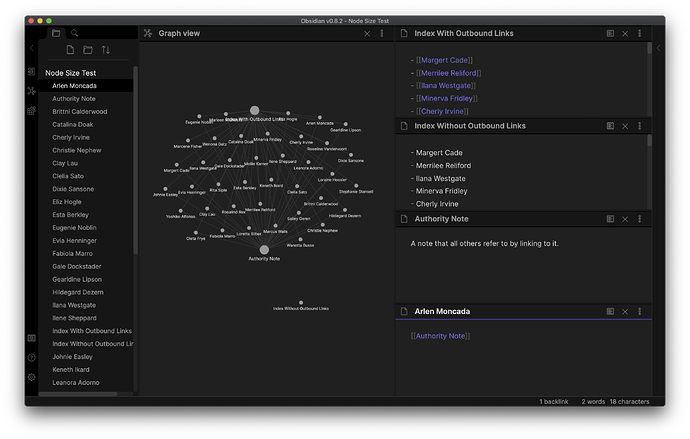Toggle preview mode for the Arlen Moncada pane
This screenshot has width=690, height=439.
pyautogui.click(x=610, y=311)
